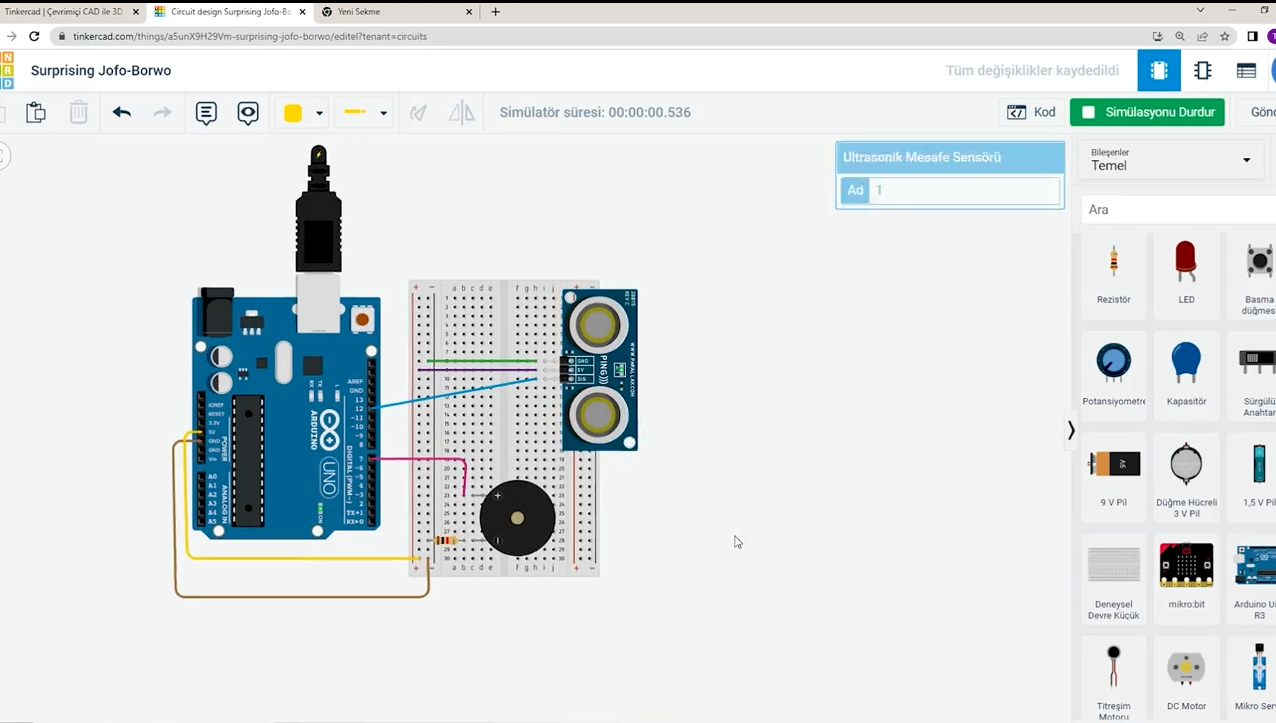The height and width of the screenshot is (723, 1276).
Task: Undo the last action in the toolbar
Action: 121,112
